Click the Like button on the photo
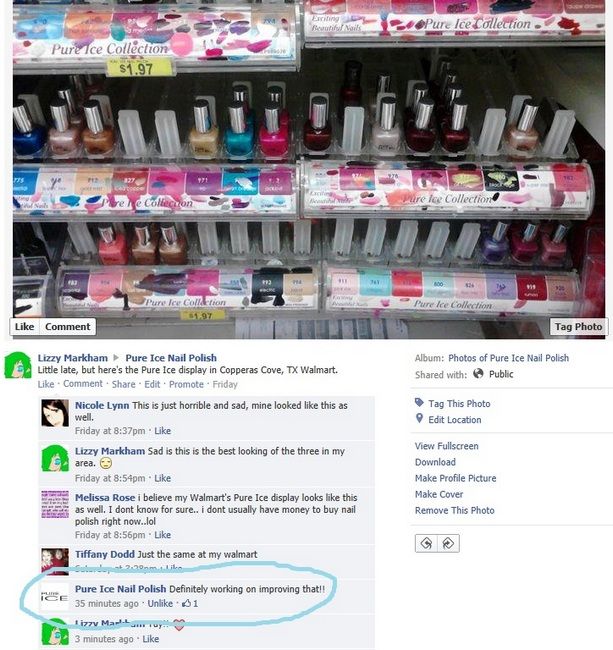The height and width of the screenshot is (650, 613). (x=24, y=327)
